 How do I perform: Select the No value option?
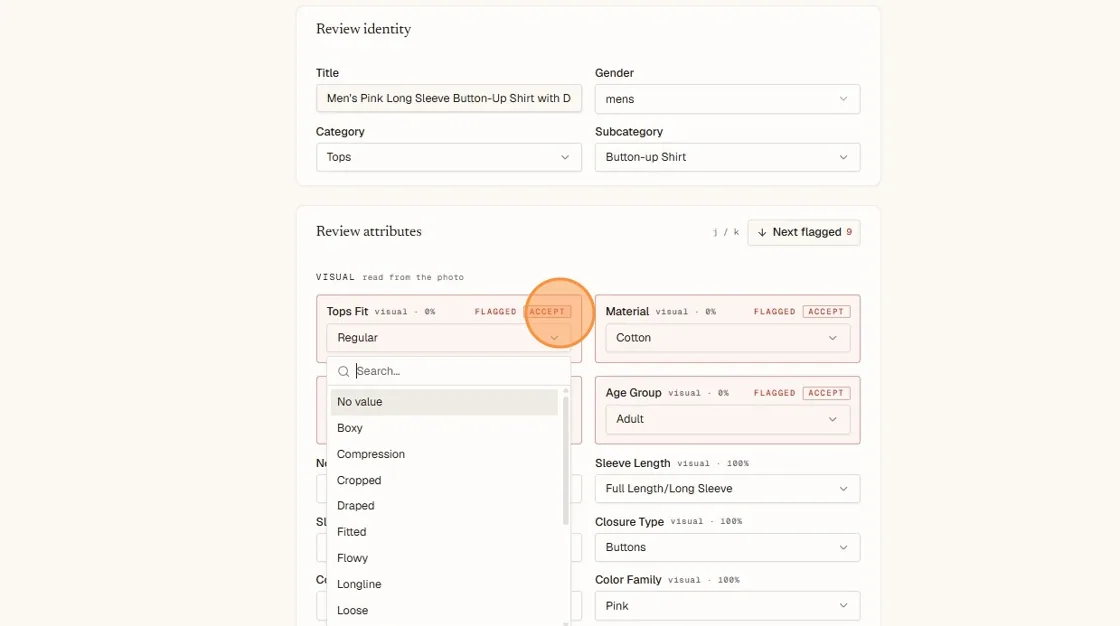[x=444, y=402]
